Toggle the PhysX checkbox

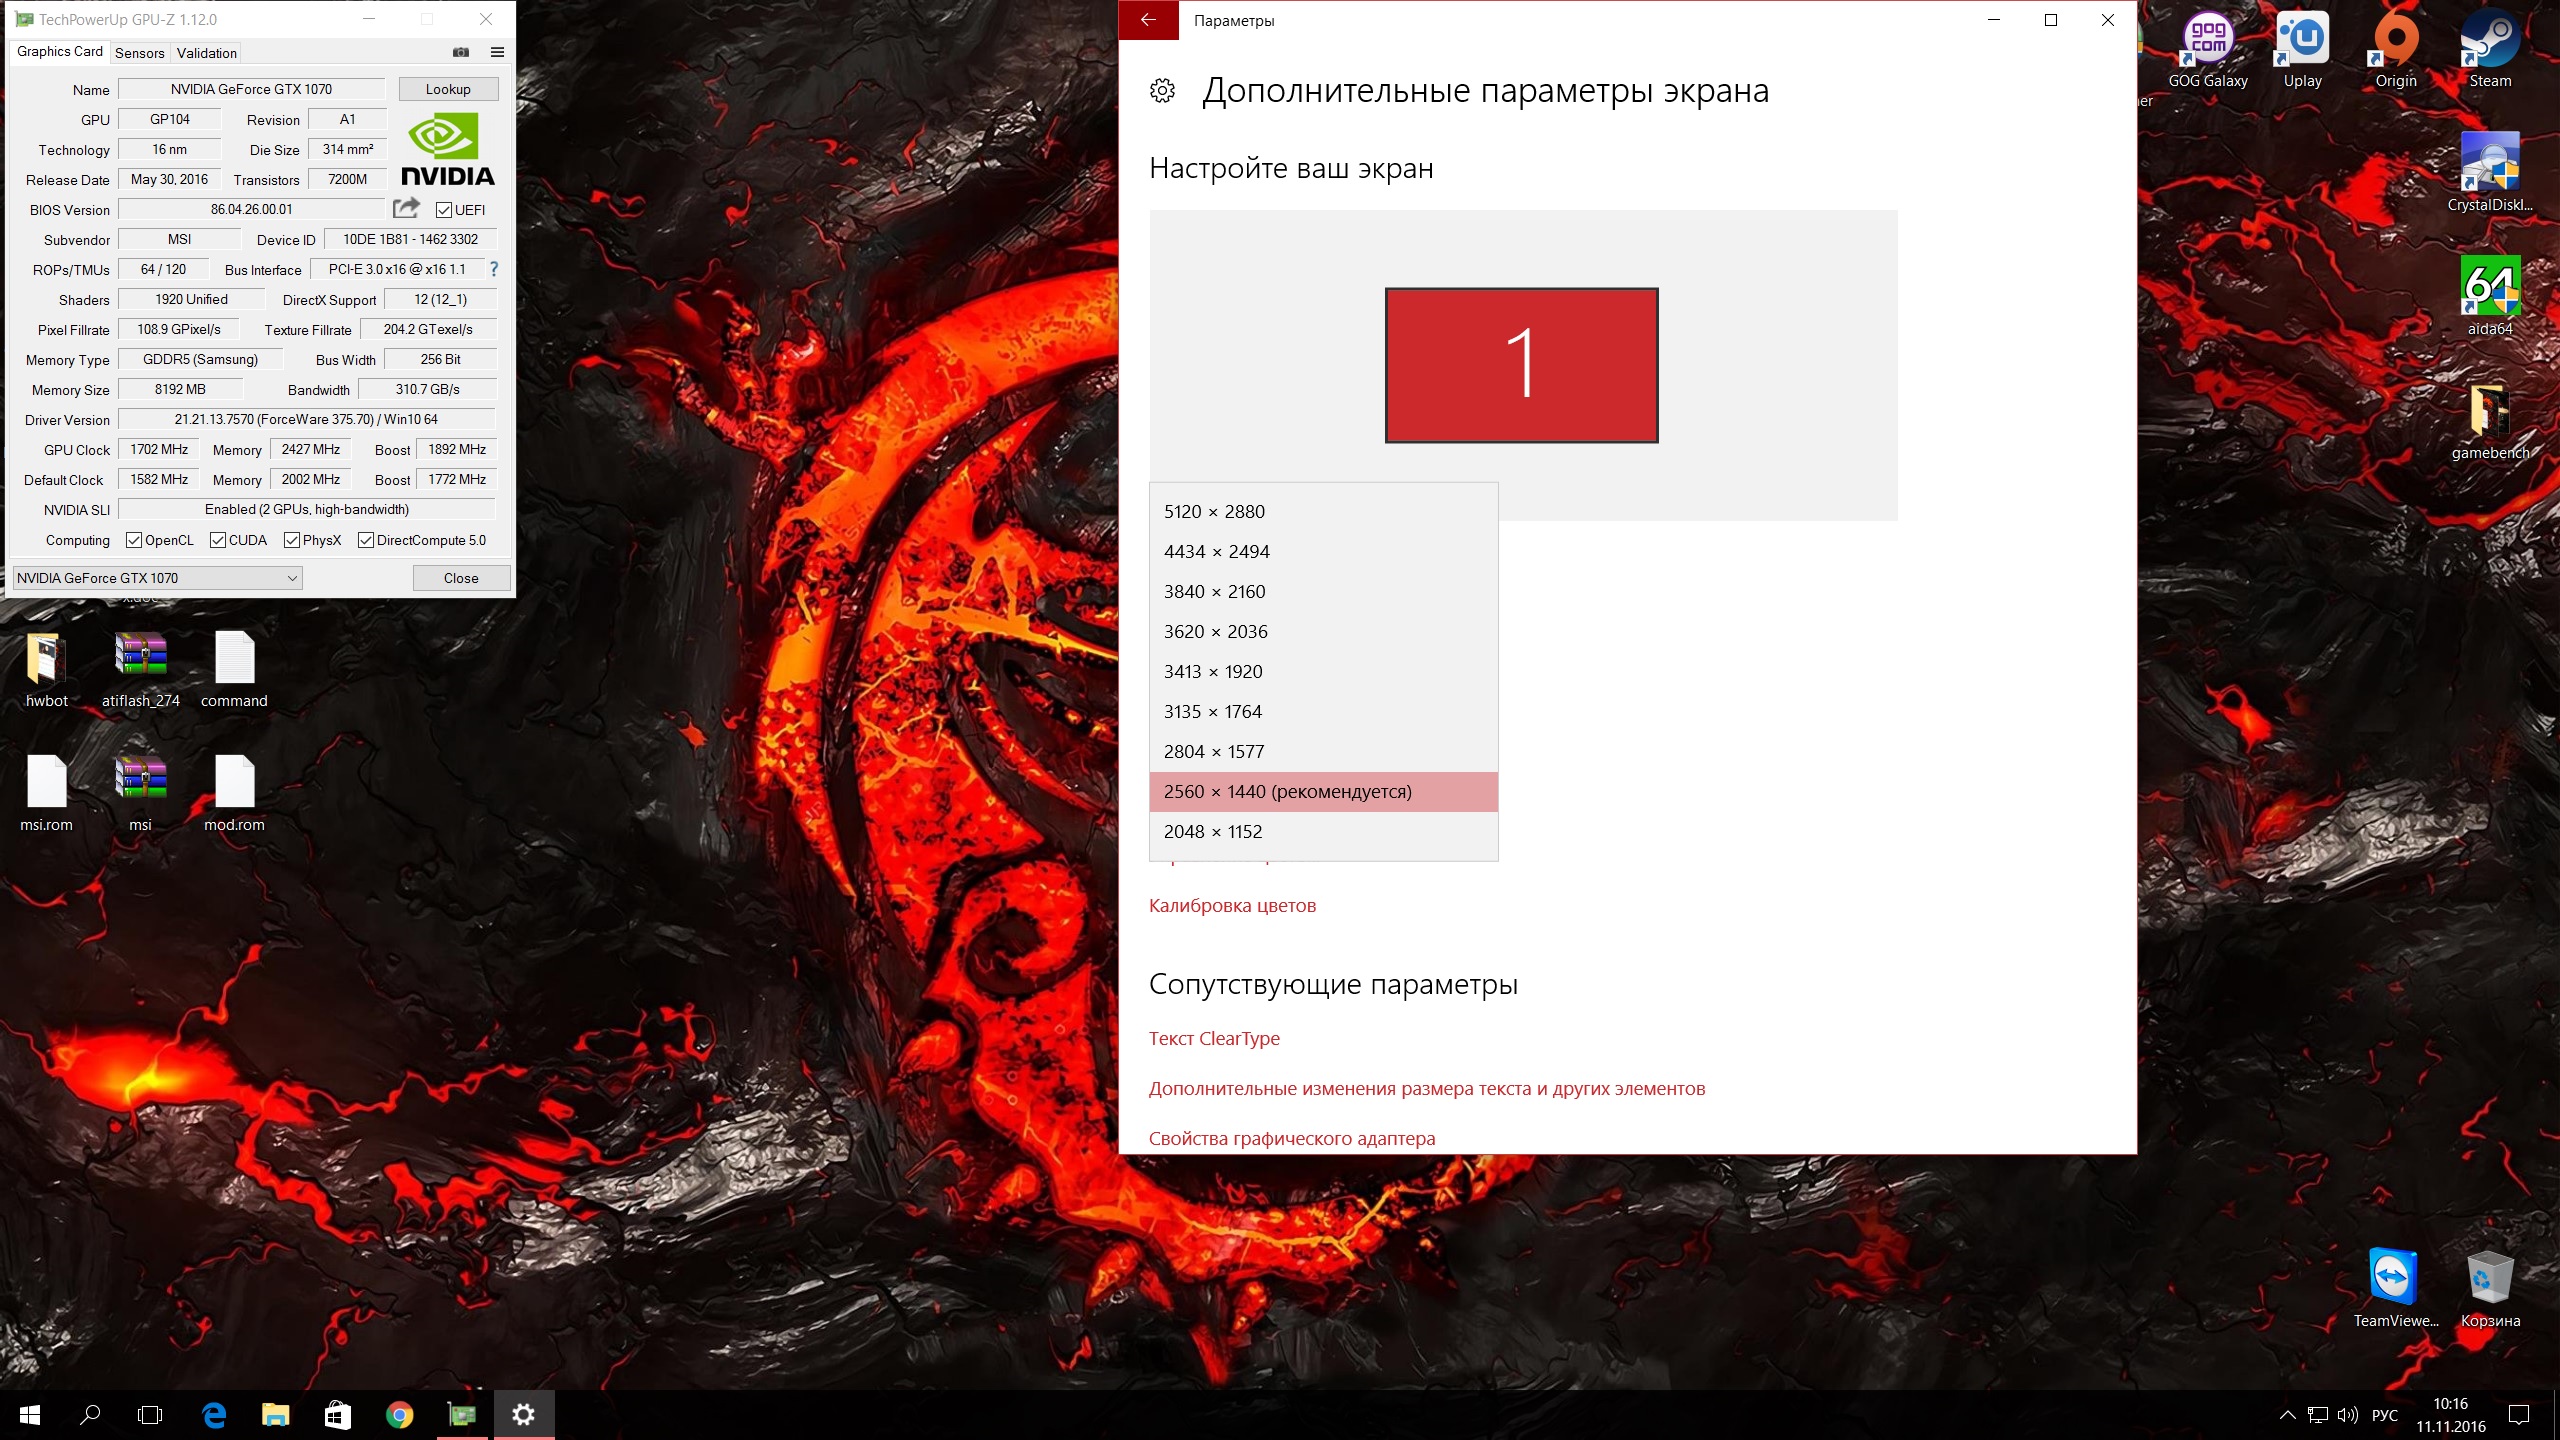pyautogui.click(x=292, y=540)
